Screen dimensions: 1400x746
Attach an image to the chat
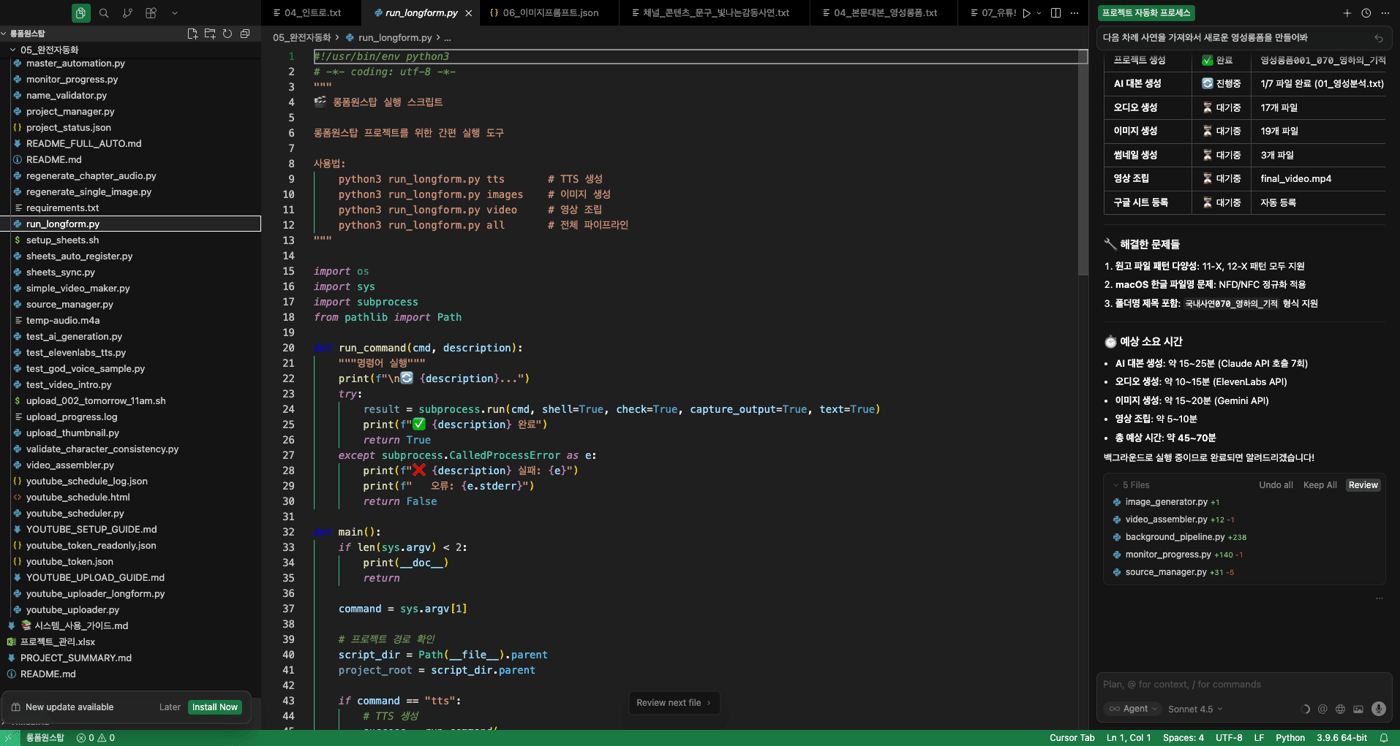tap(1358, 709)
